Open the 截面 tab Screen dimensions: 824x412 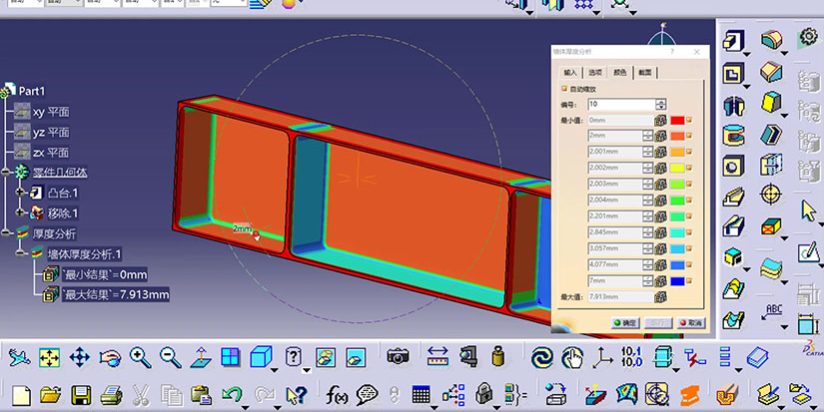point(645,72)
